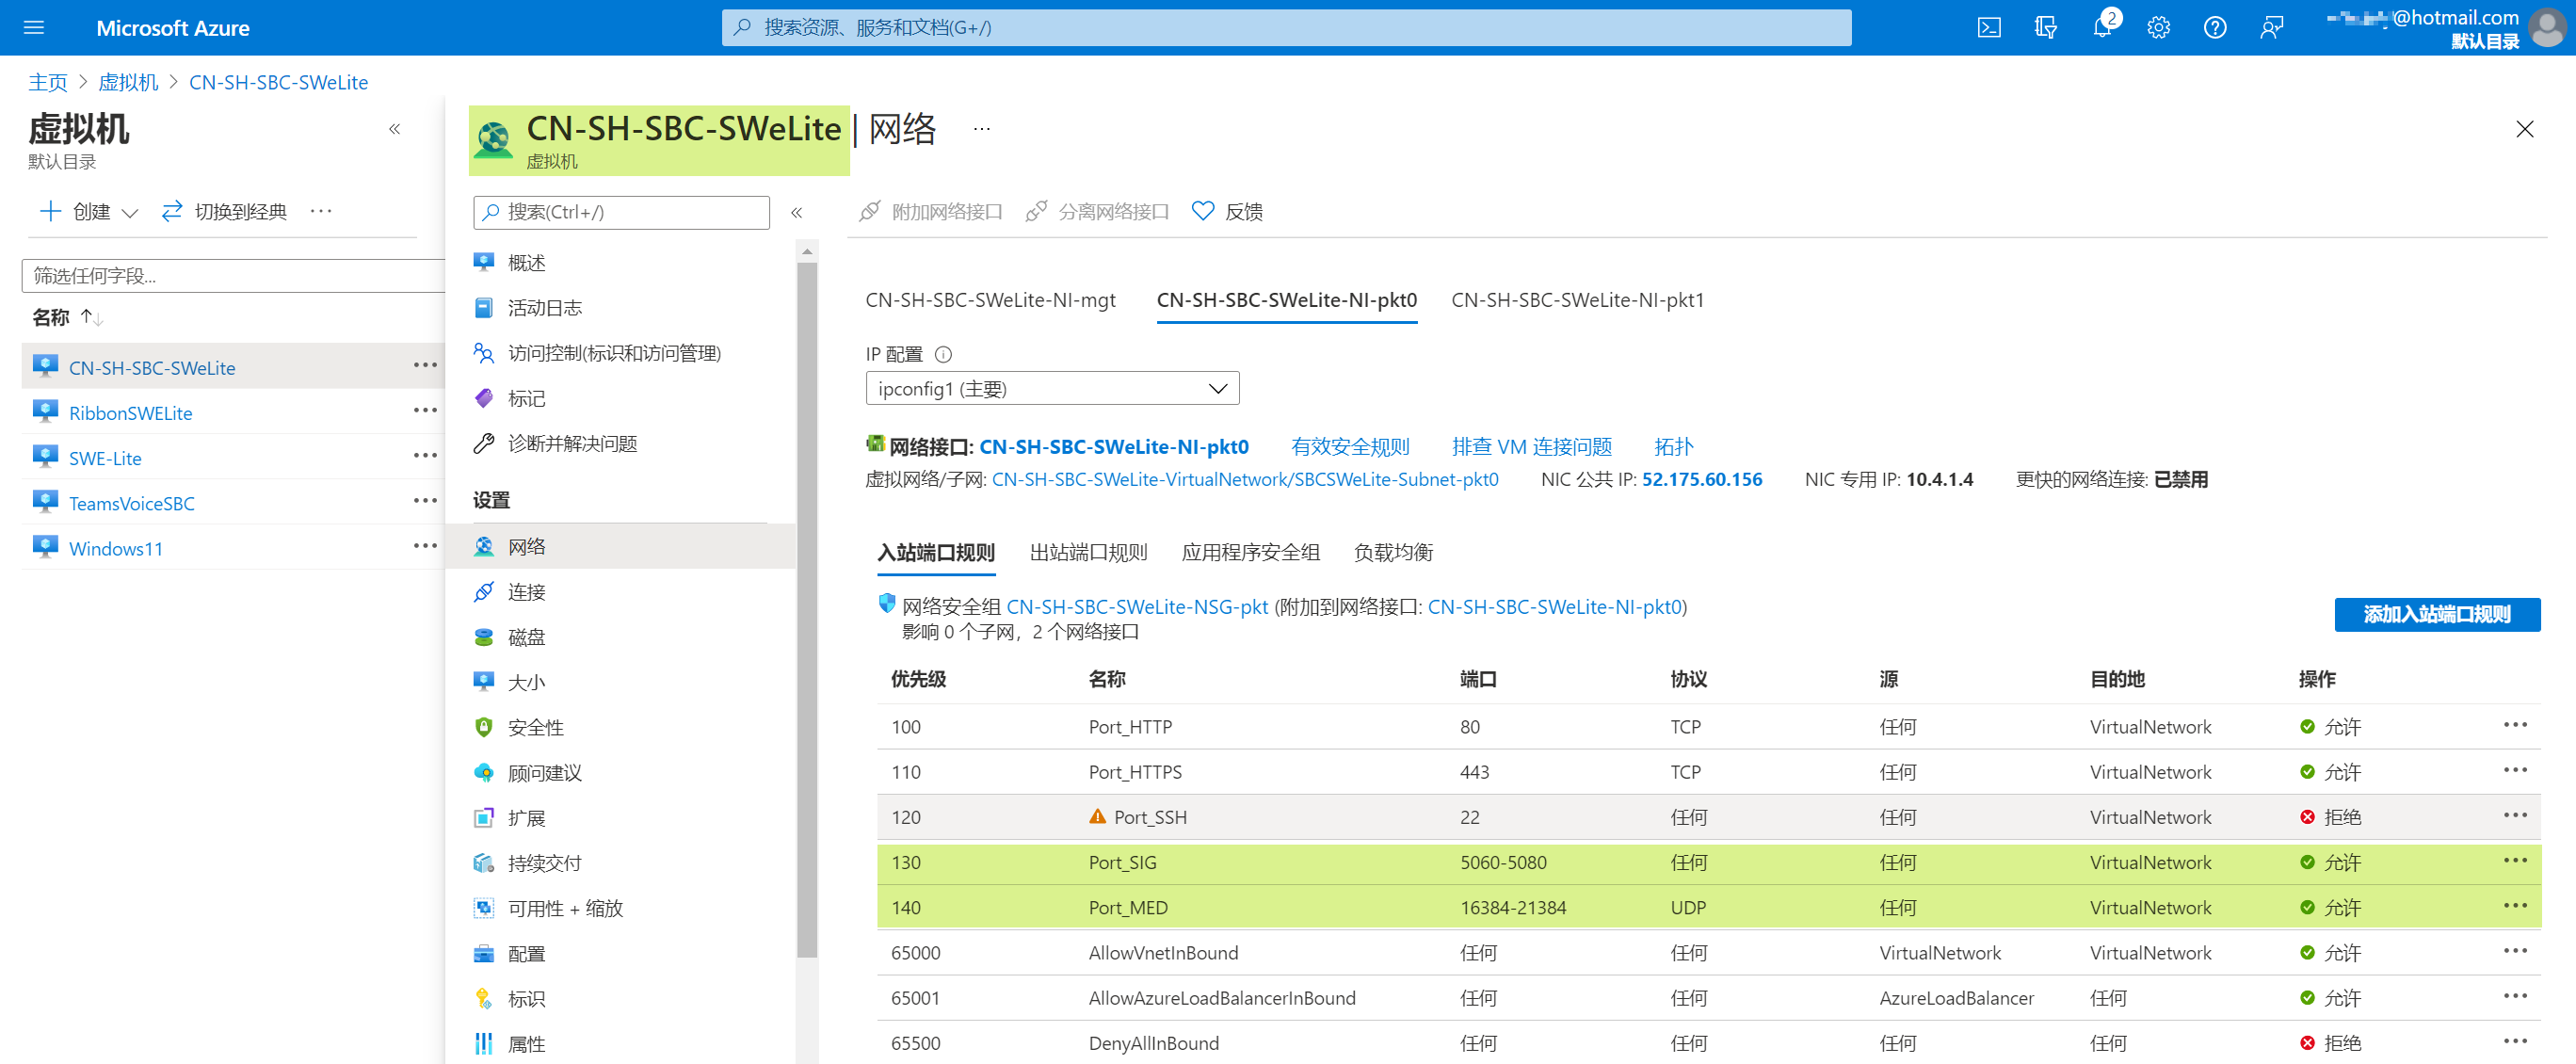This screenshot has width=2576, height=1064.
Task: Expand the Create dropdown
Action: click(x=89, y=211)
